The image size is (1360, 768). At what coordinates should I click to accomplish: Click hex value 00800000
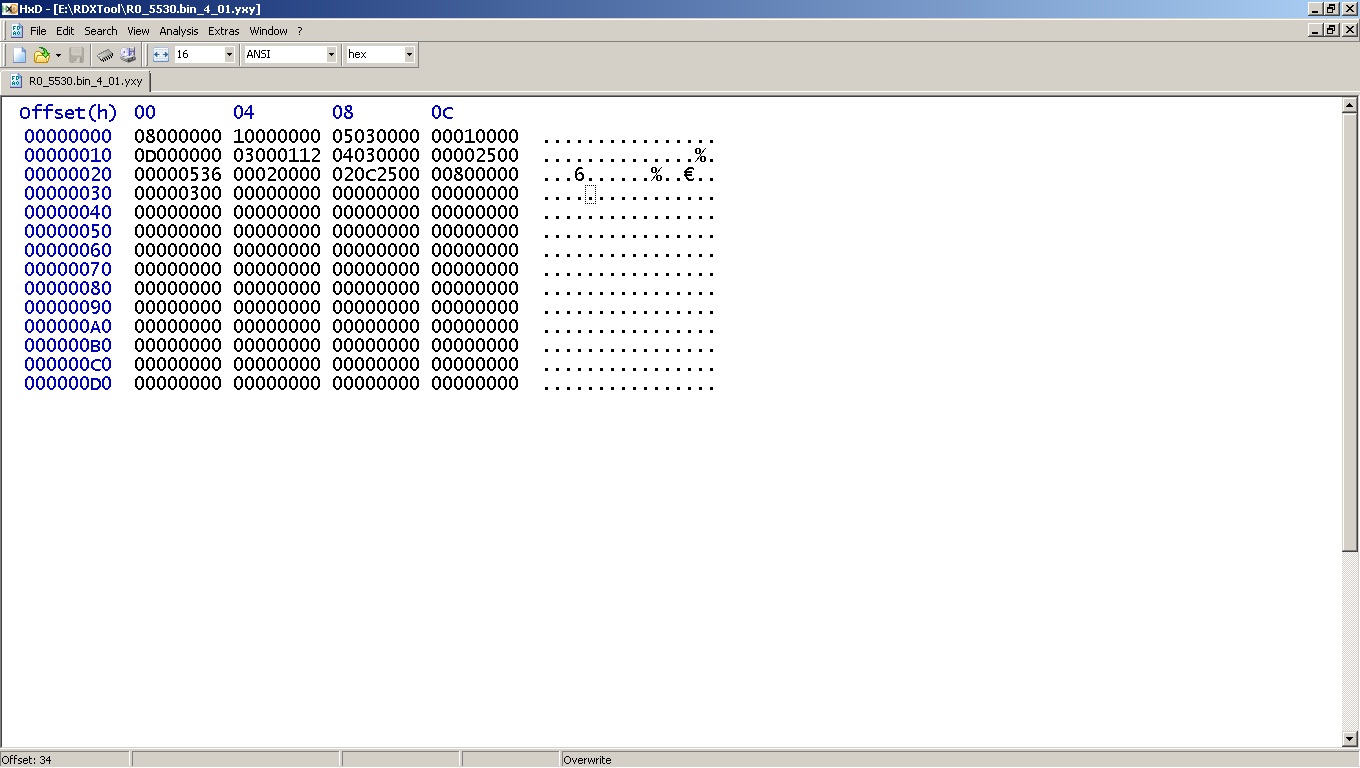tap(475, 174)
